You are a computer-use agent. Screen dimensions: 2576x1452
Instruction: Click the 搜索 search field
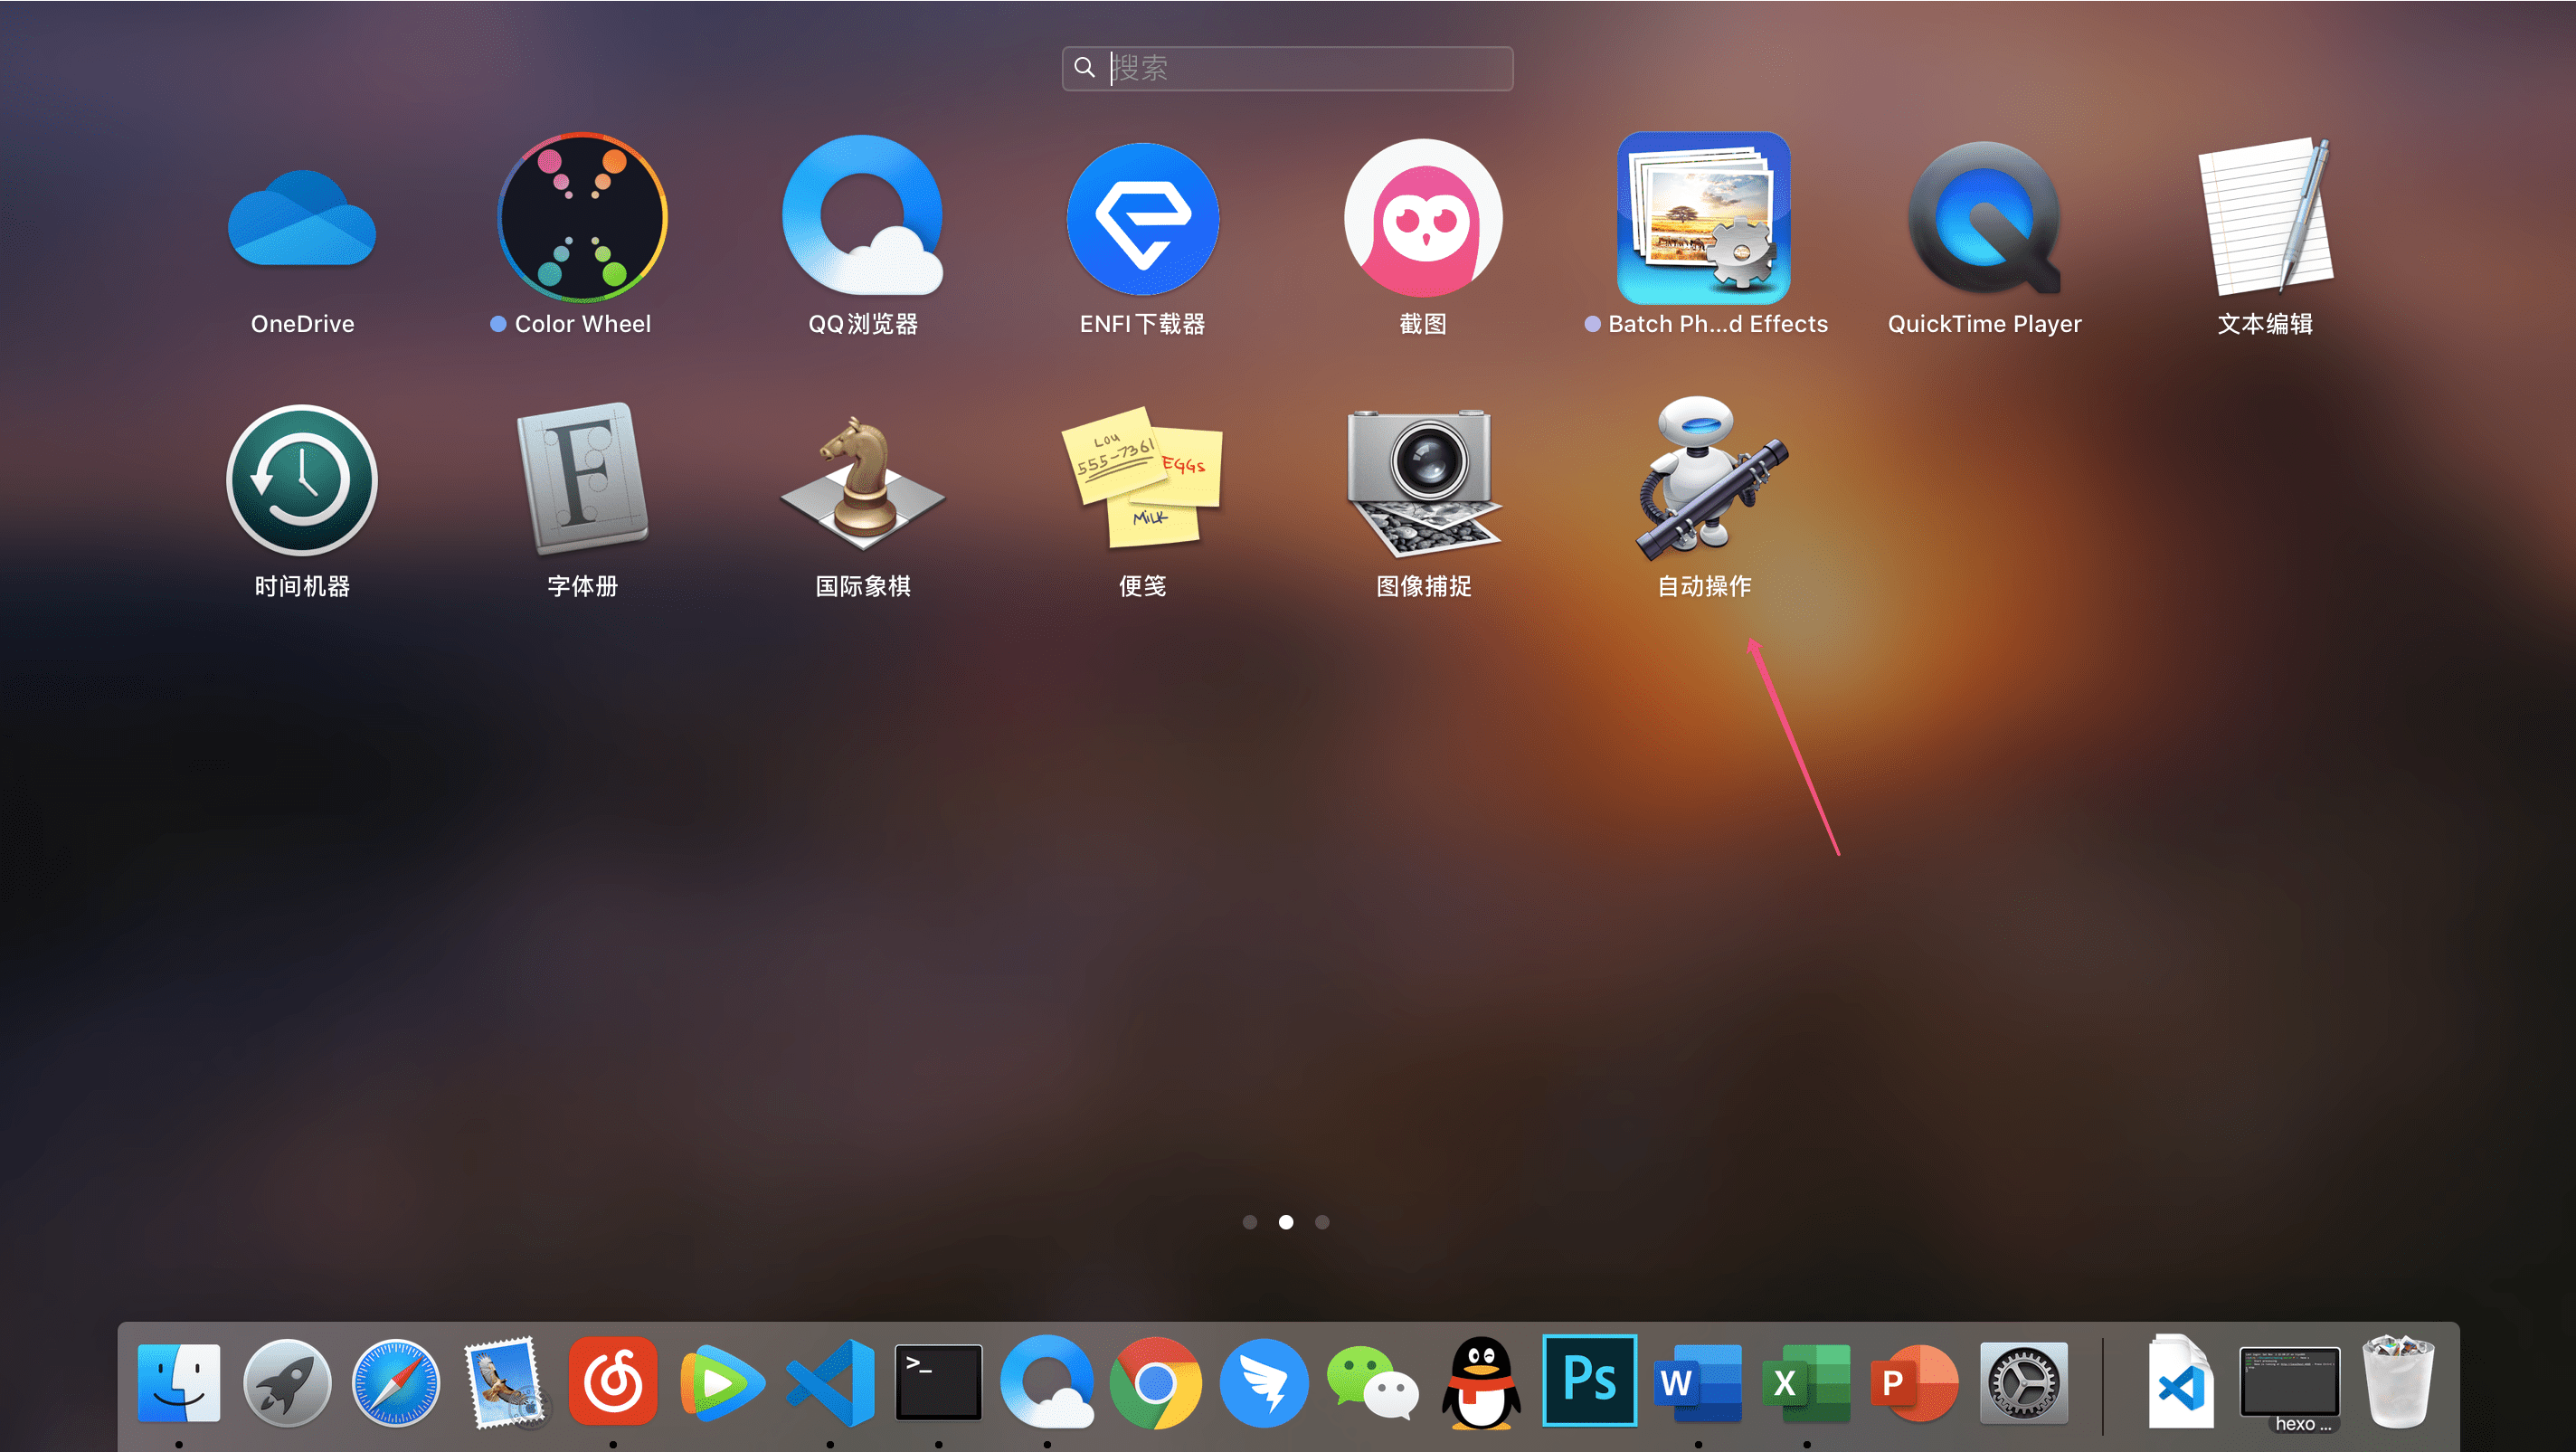[x=1287, y=68]
